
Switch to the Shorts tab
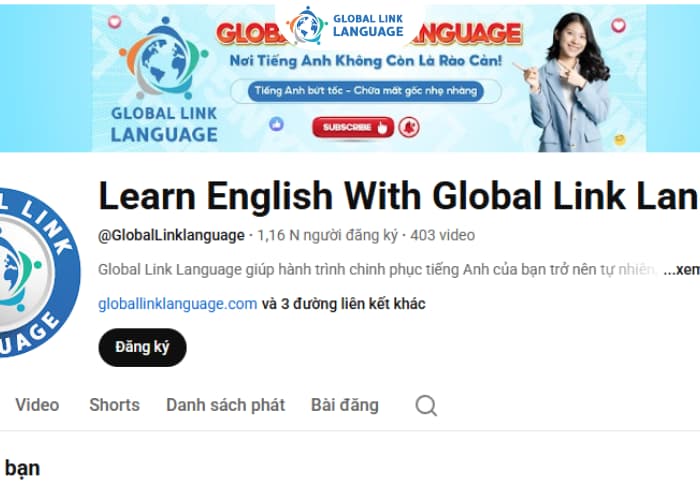point(114,405)
